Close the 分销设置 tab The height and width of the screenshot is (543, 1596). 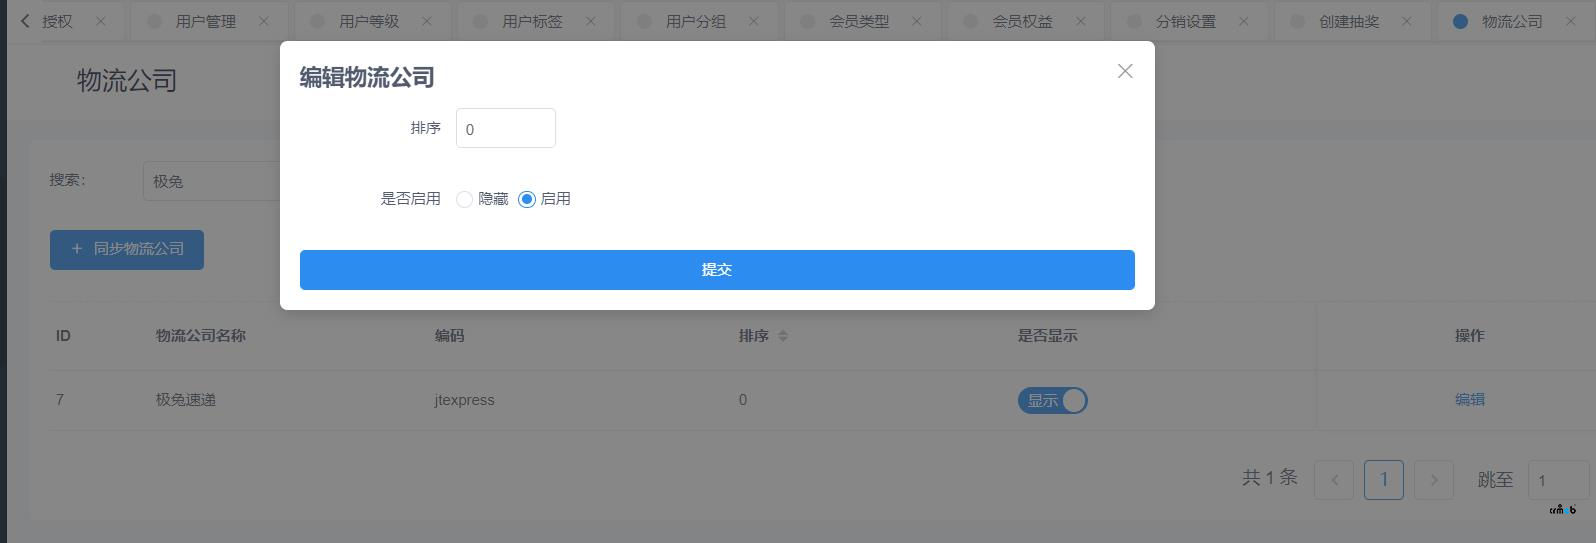[1243, 21]
